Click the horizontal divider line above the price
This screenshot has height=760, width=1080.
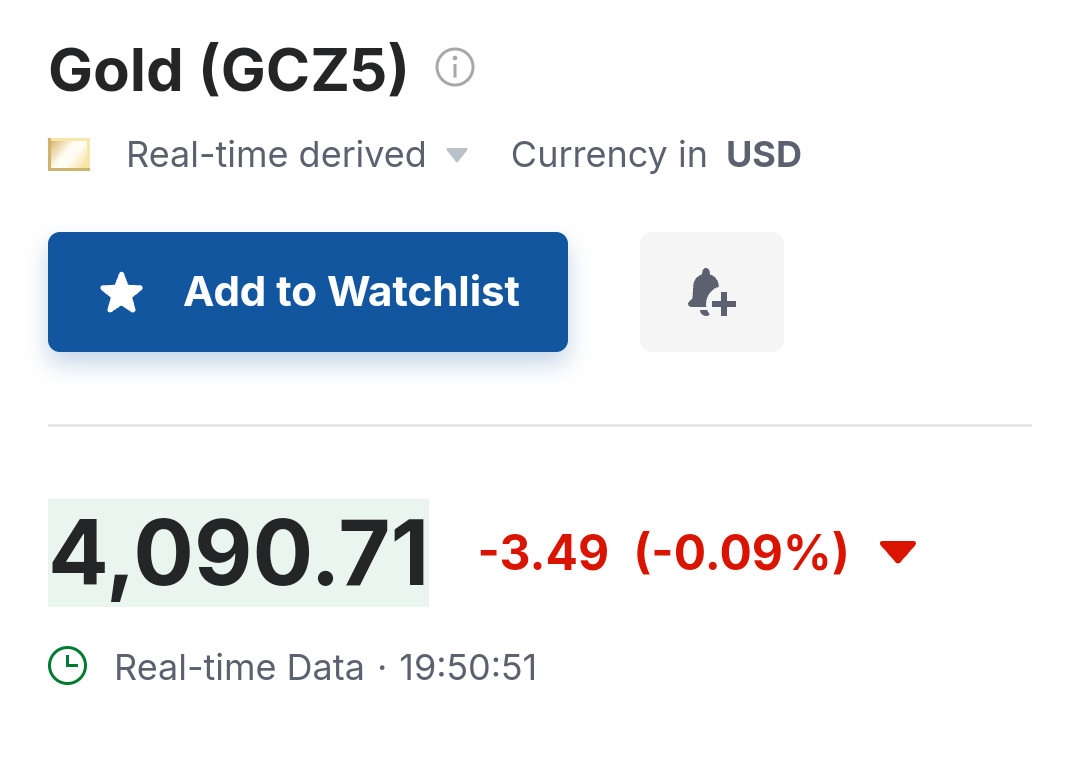[x=540, y=425]
